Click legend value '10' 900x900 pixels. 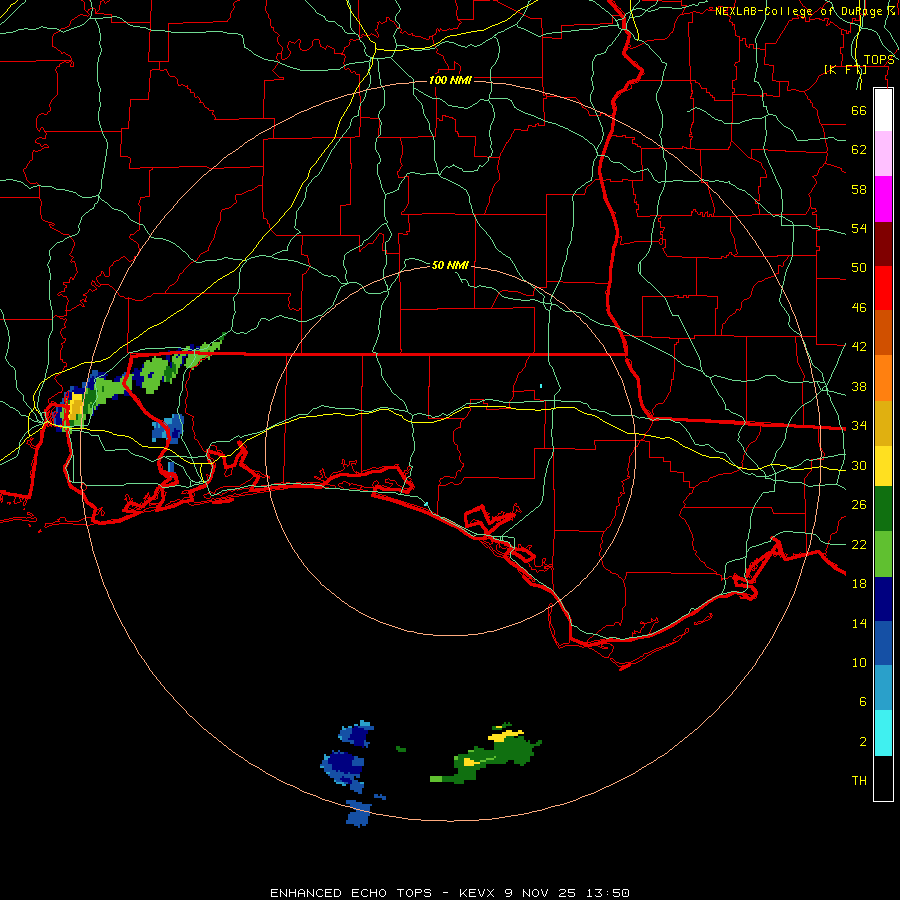click(x=859, y=662)
